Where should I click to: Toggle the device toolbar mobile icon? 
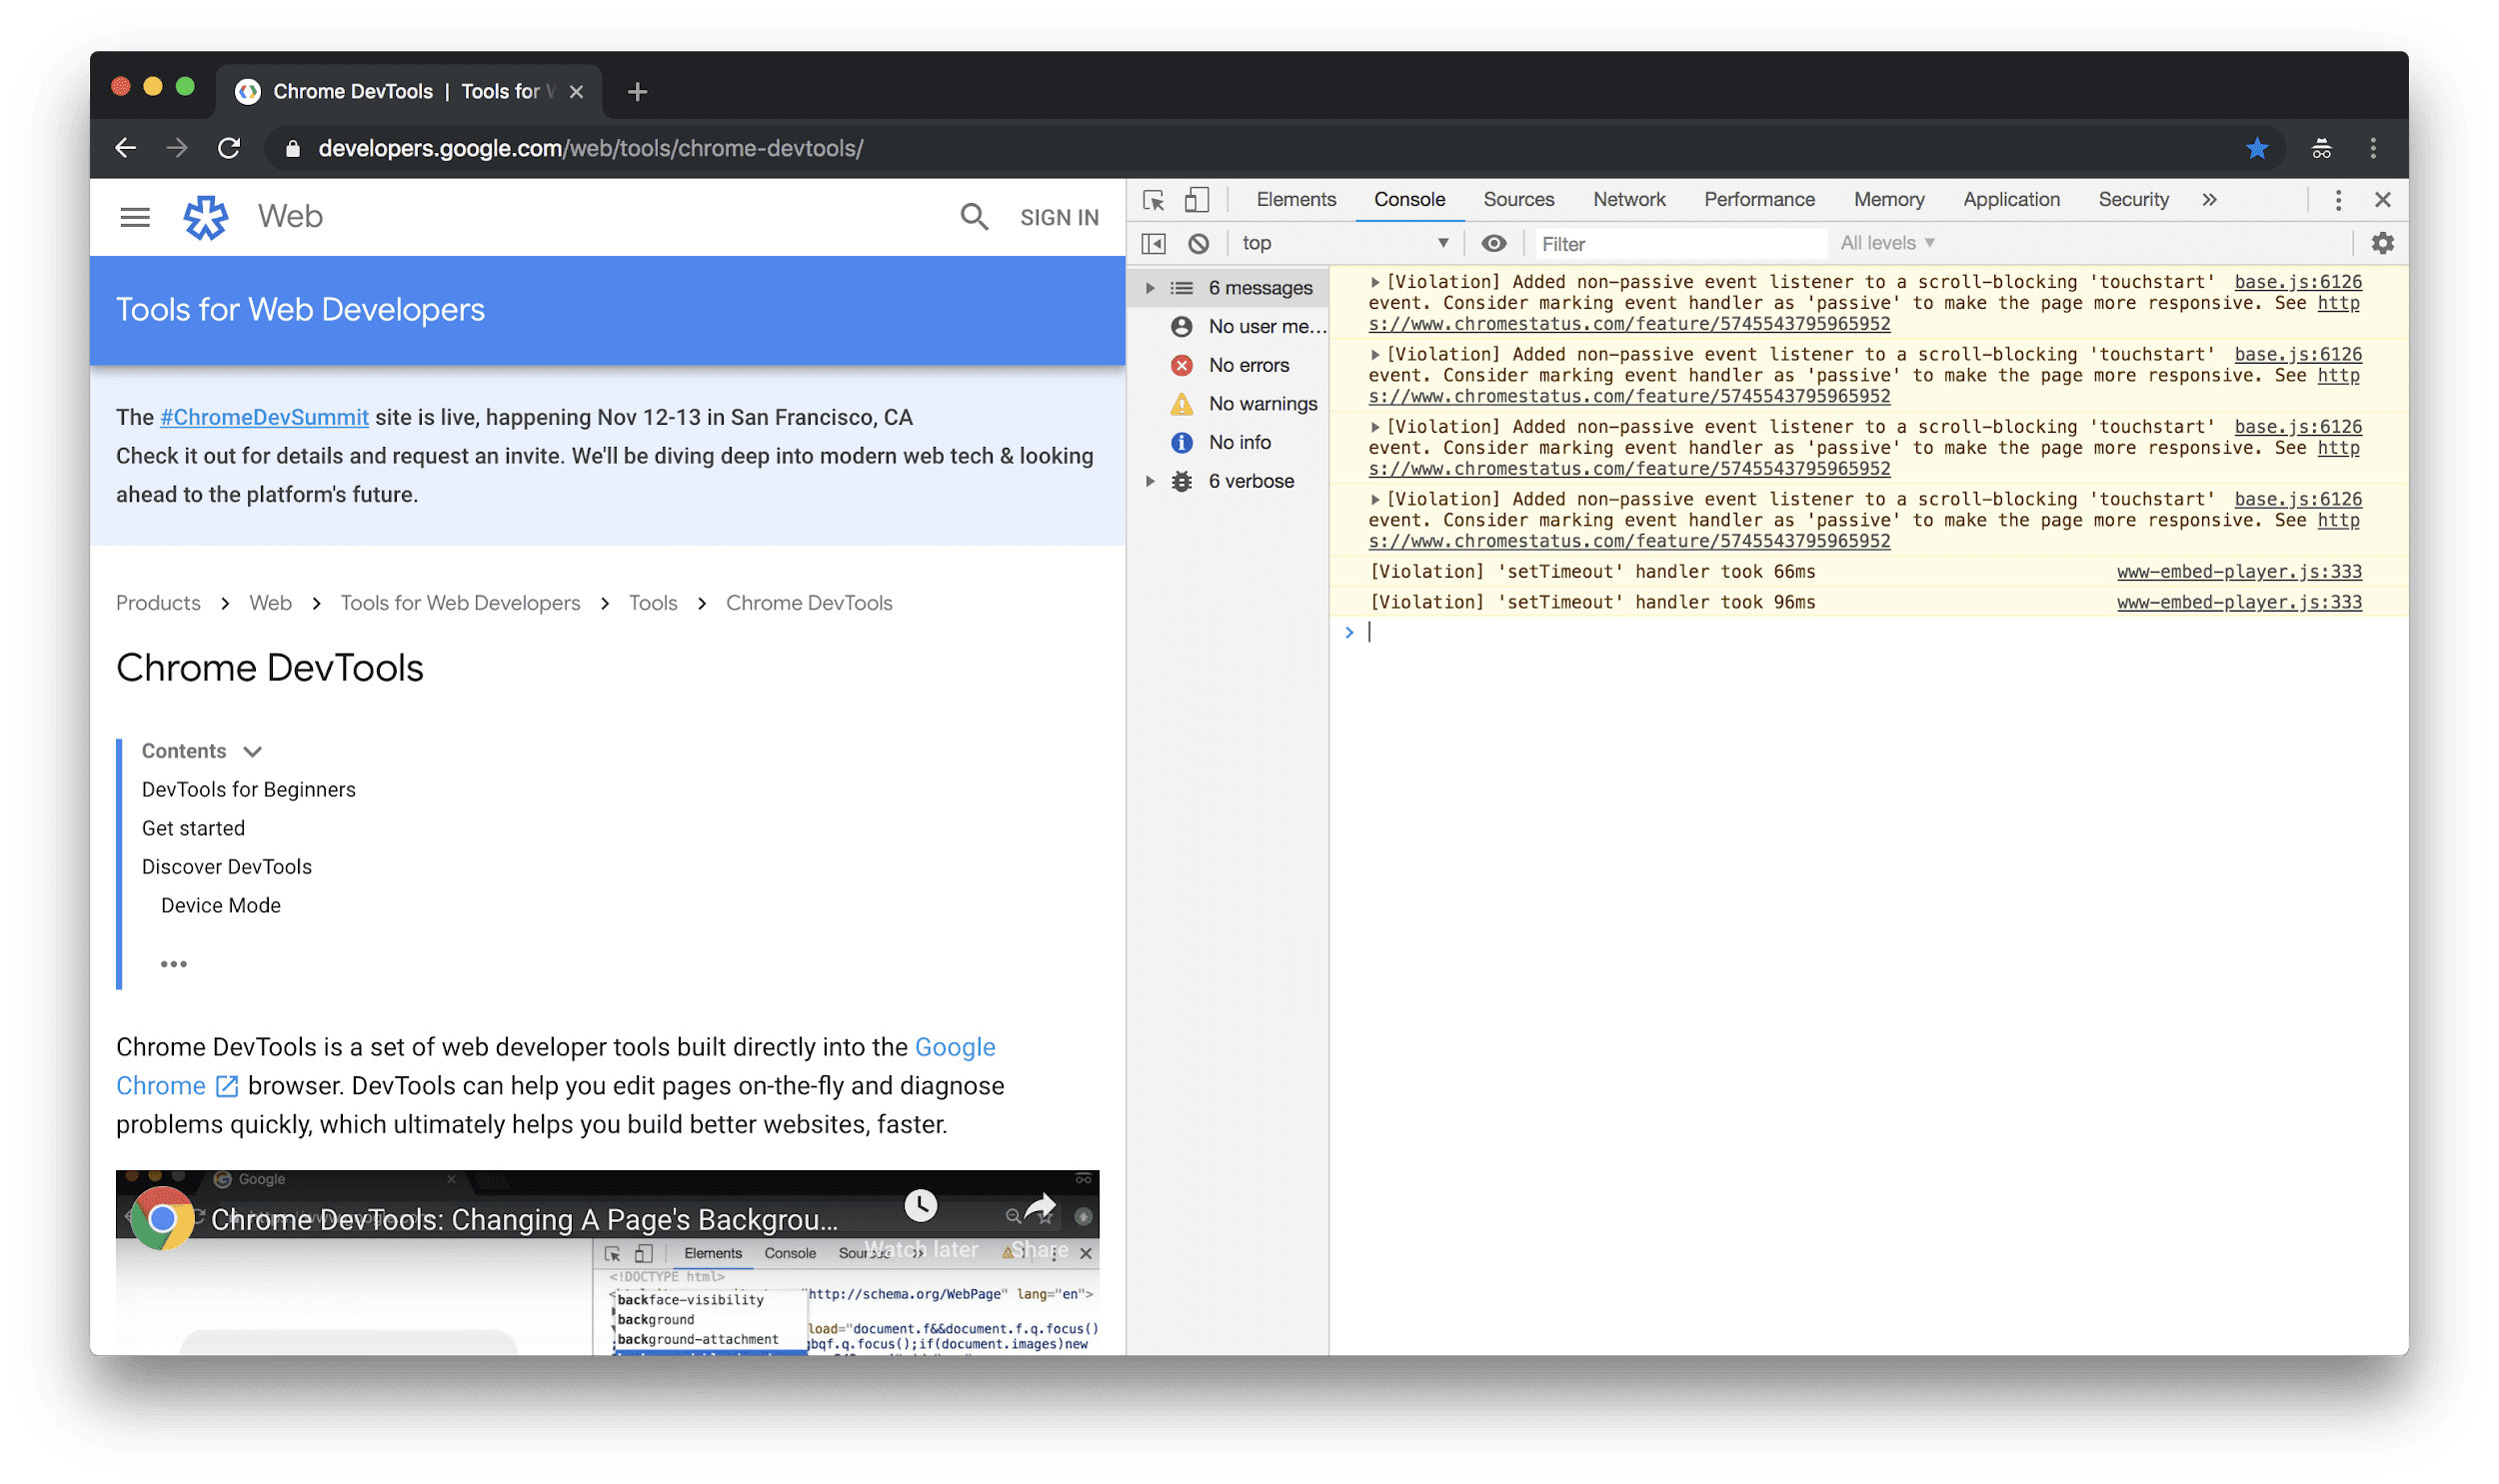(x=1197, y=198)
